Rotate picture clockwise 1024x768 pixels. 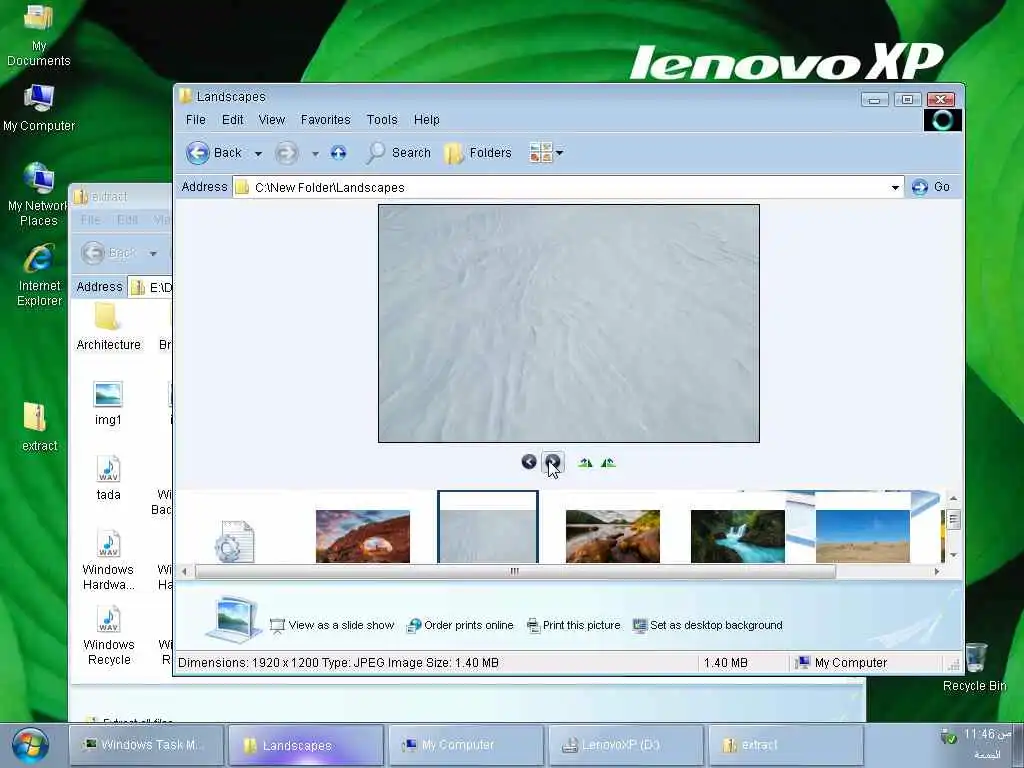click(585, 462)
